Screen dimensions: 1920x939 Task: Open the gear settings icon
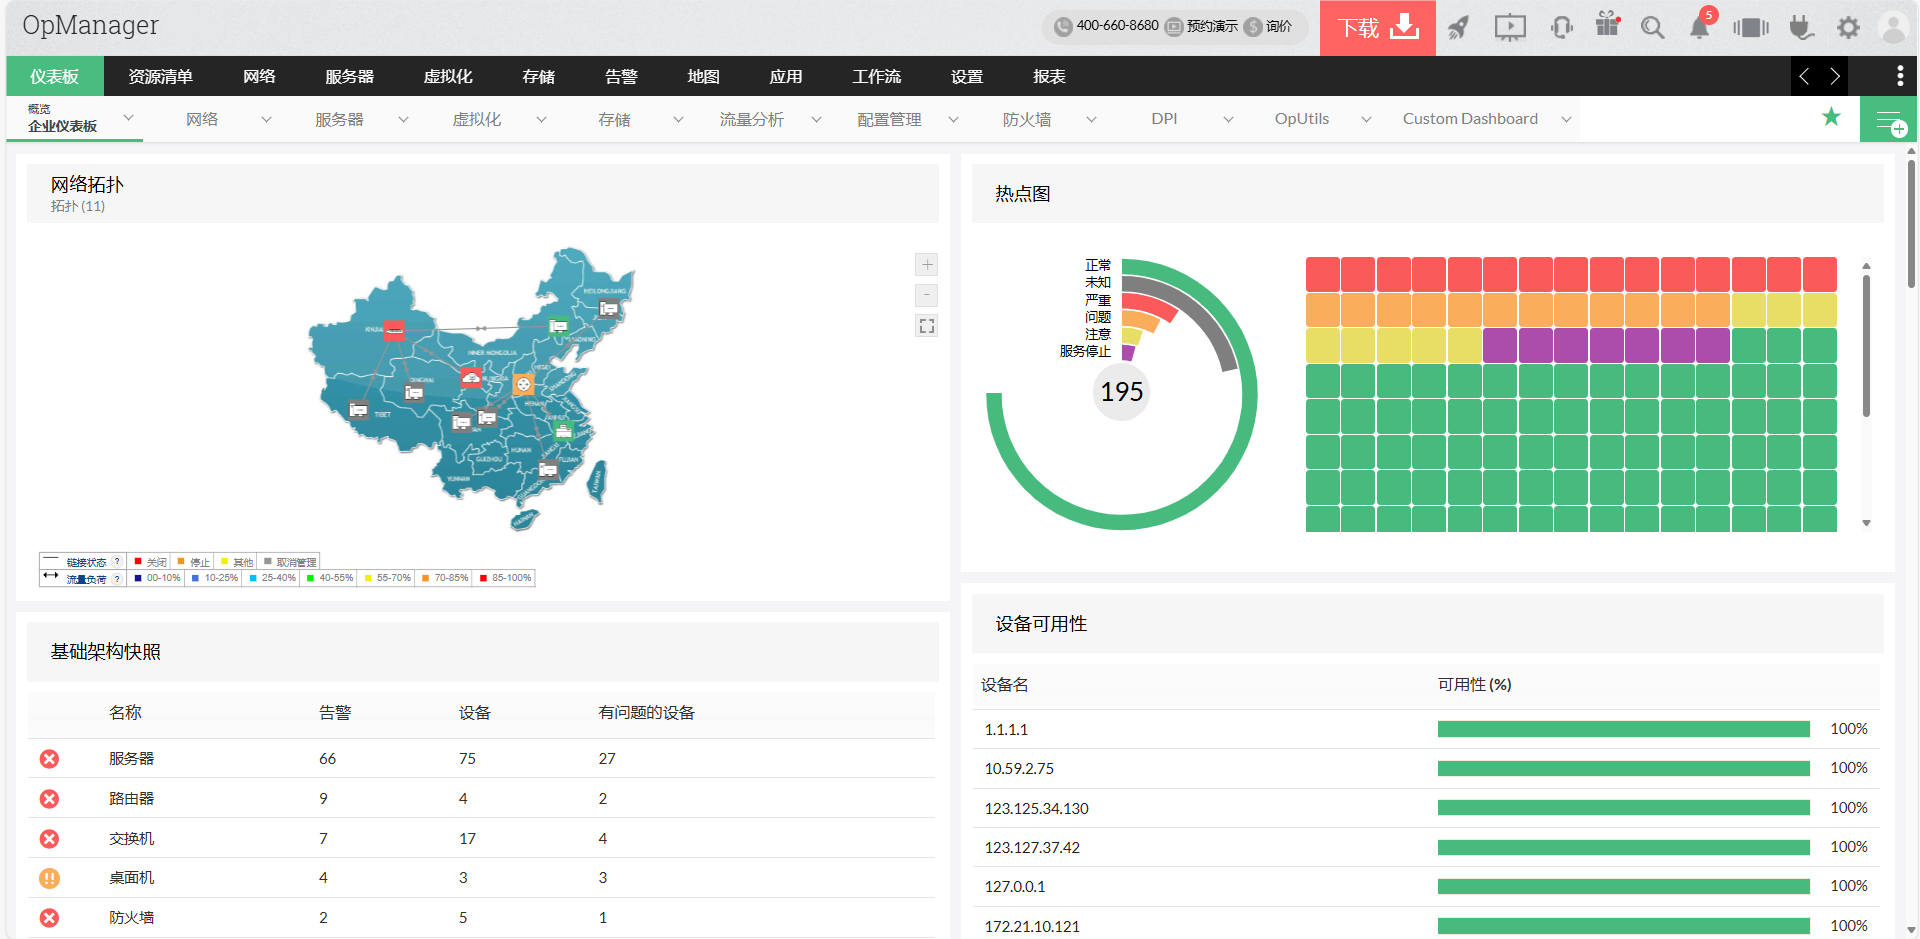1848,28
